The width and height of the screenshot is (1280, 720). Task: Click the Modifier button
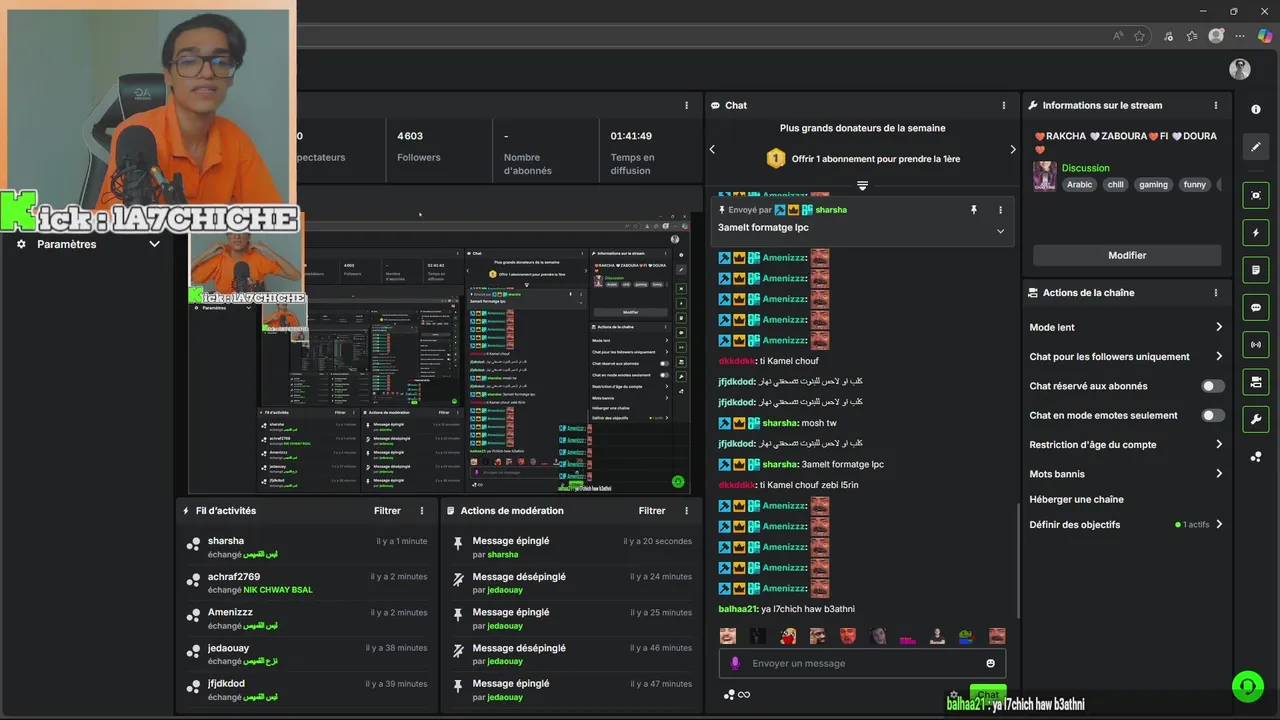(x=1127, y=255)
